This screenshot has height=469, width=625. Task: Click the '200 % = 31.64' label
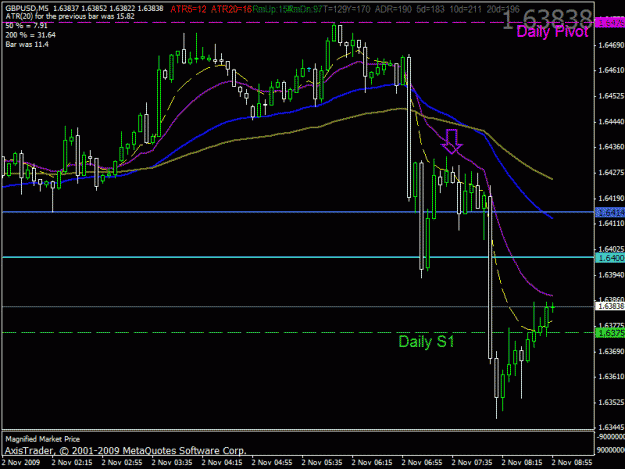[30, 35]
